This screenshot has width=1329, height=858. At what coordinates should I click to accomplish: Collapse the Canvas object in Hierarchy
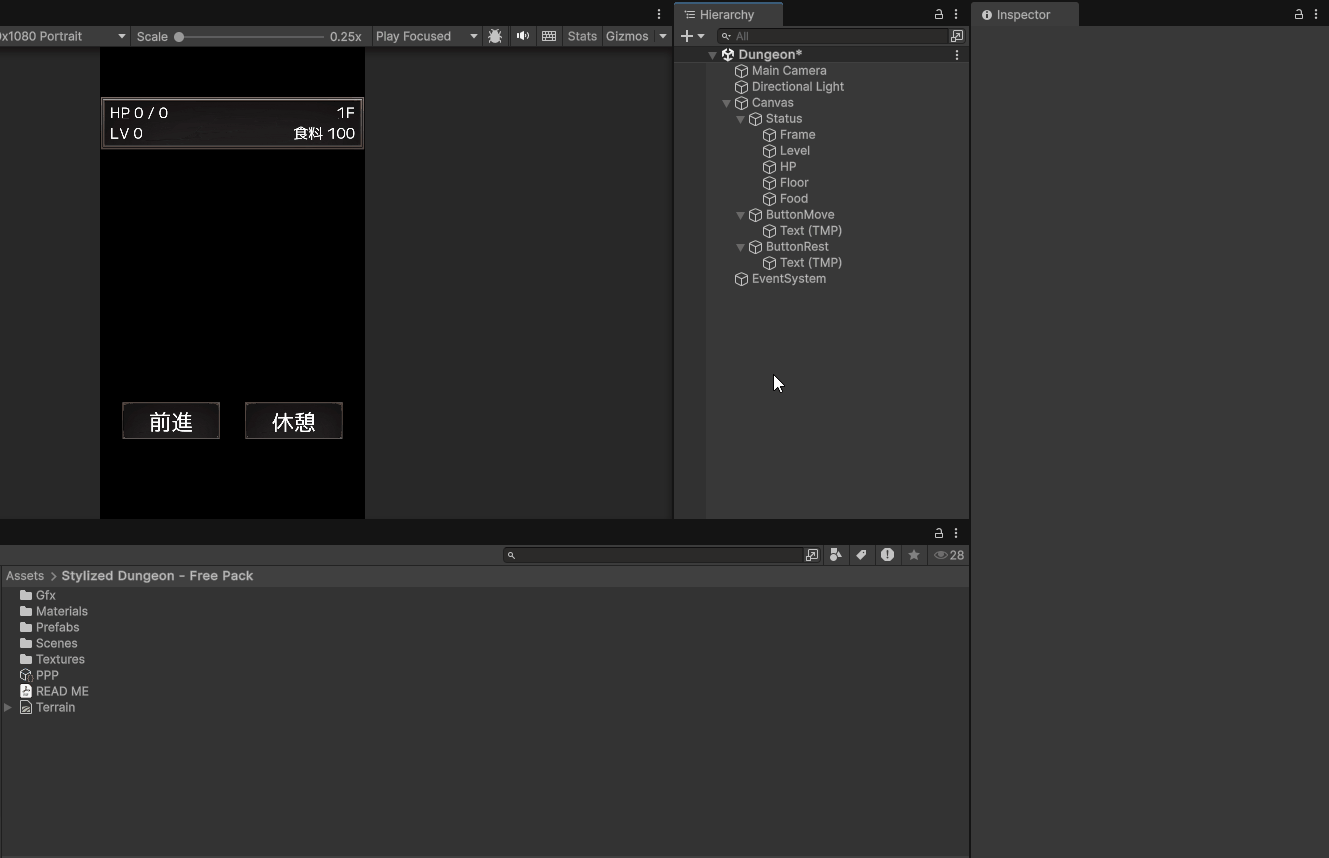point(727,103)
